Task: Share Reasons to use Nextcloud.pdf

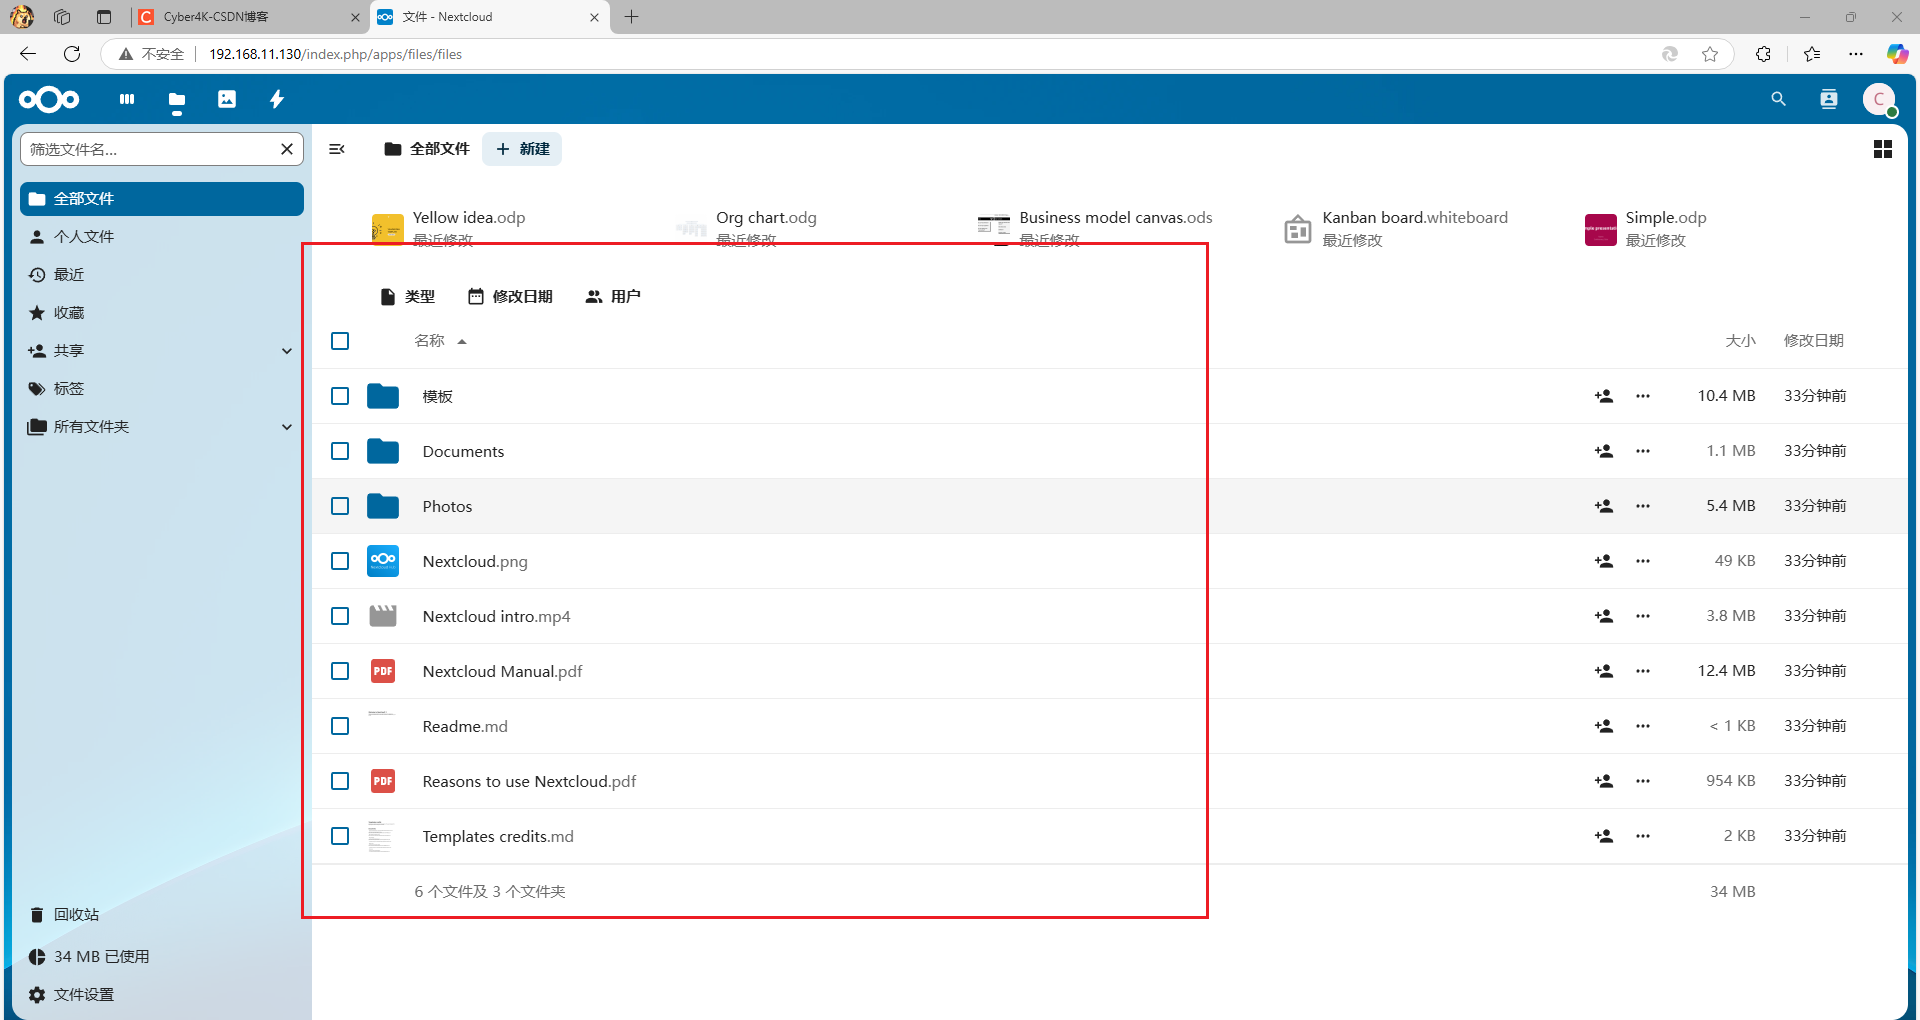Action: click(1604, 781)
